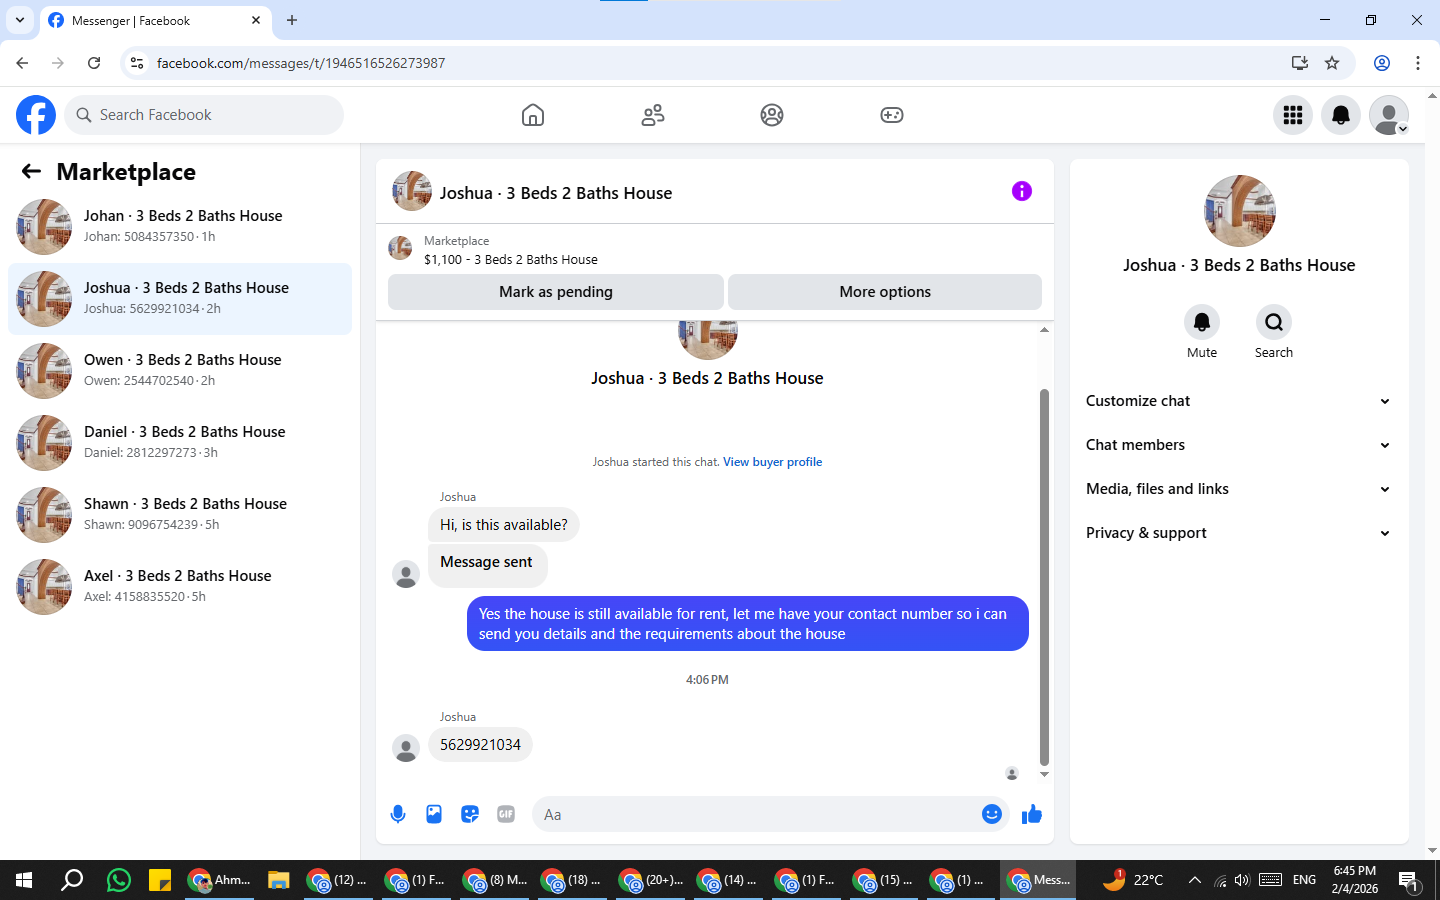Open the taskbar clock and date
This screenshot has height=900, width=1440.
point(1355,880)
